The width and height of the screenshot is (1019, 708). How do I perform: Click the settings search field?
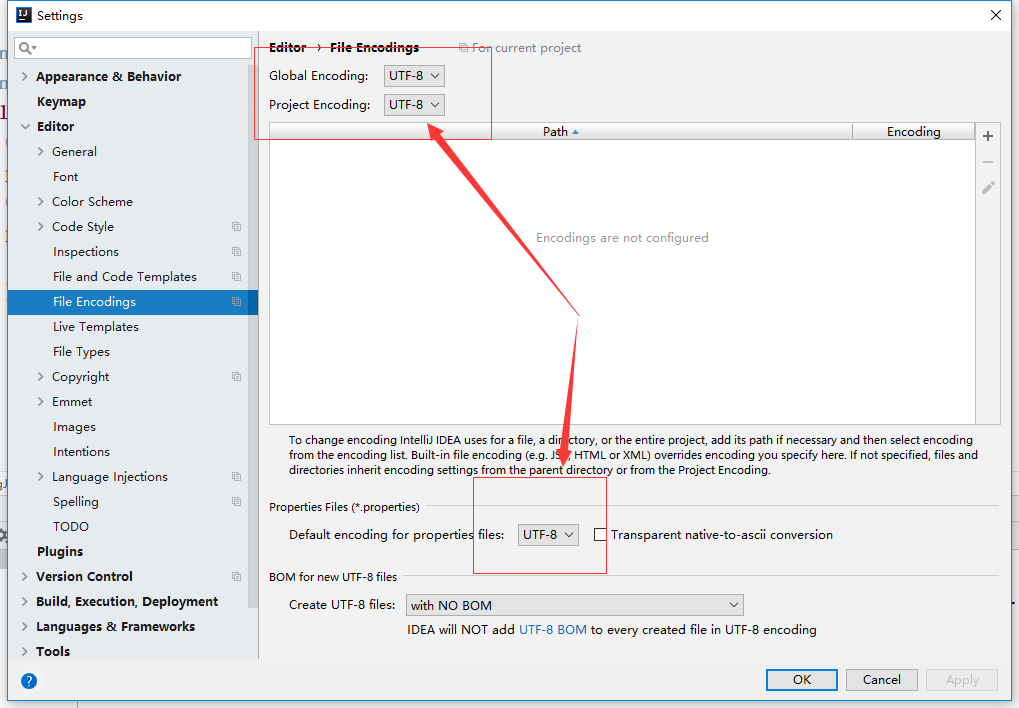(133, 48)
